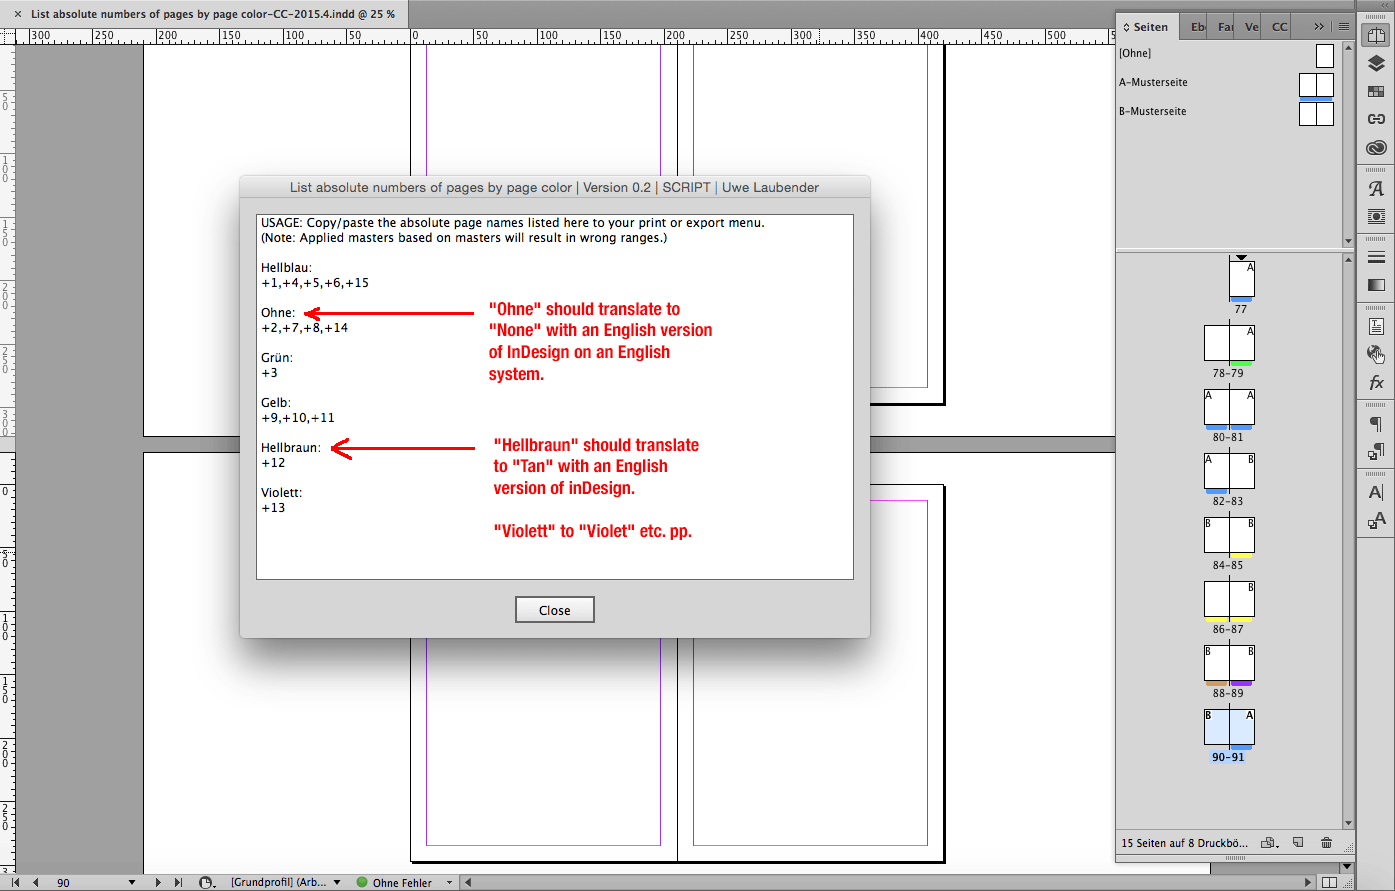Go to previous page arrow
Image resolution: width=1395 pixels, height=891 pixels.
(x=36, y=883)
